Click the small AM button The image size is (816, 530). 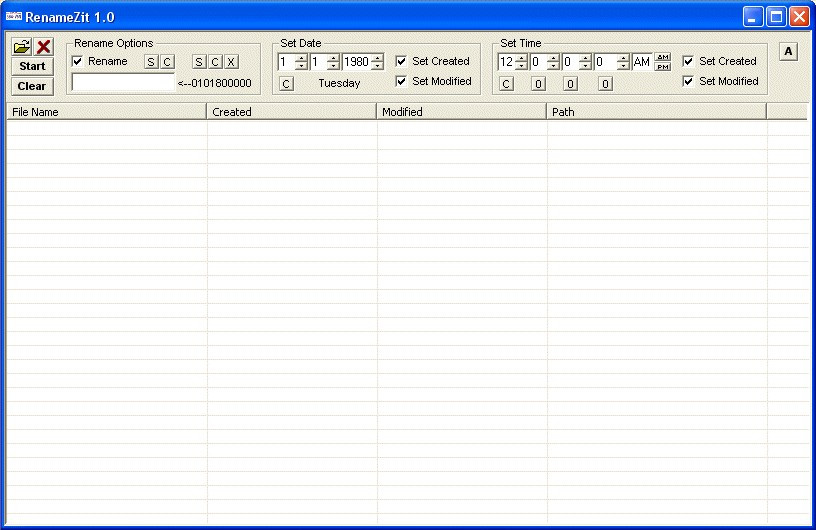[662, 57]
